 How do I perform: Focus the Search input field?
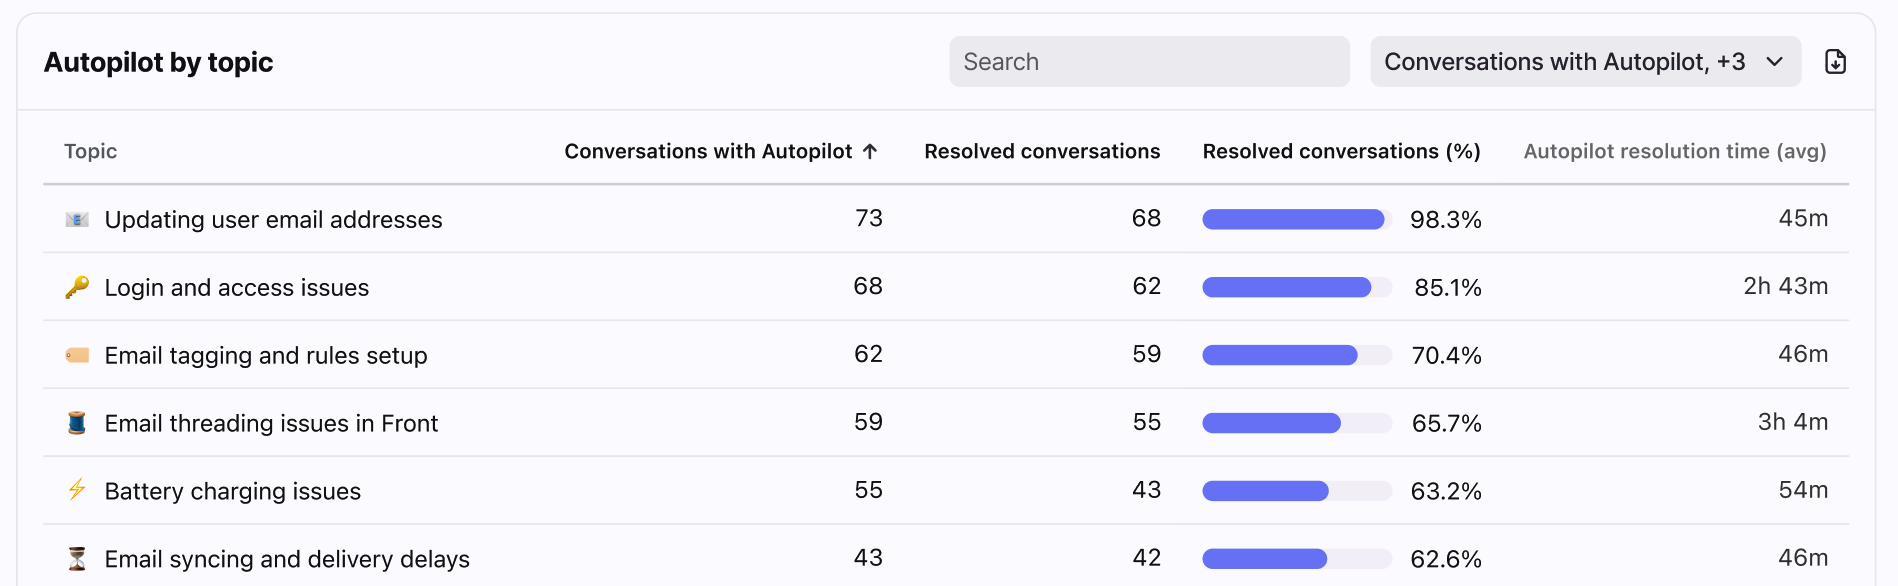coord(1149,62)
